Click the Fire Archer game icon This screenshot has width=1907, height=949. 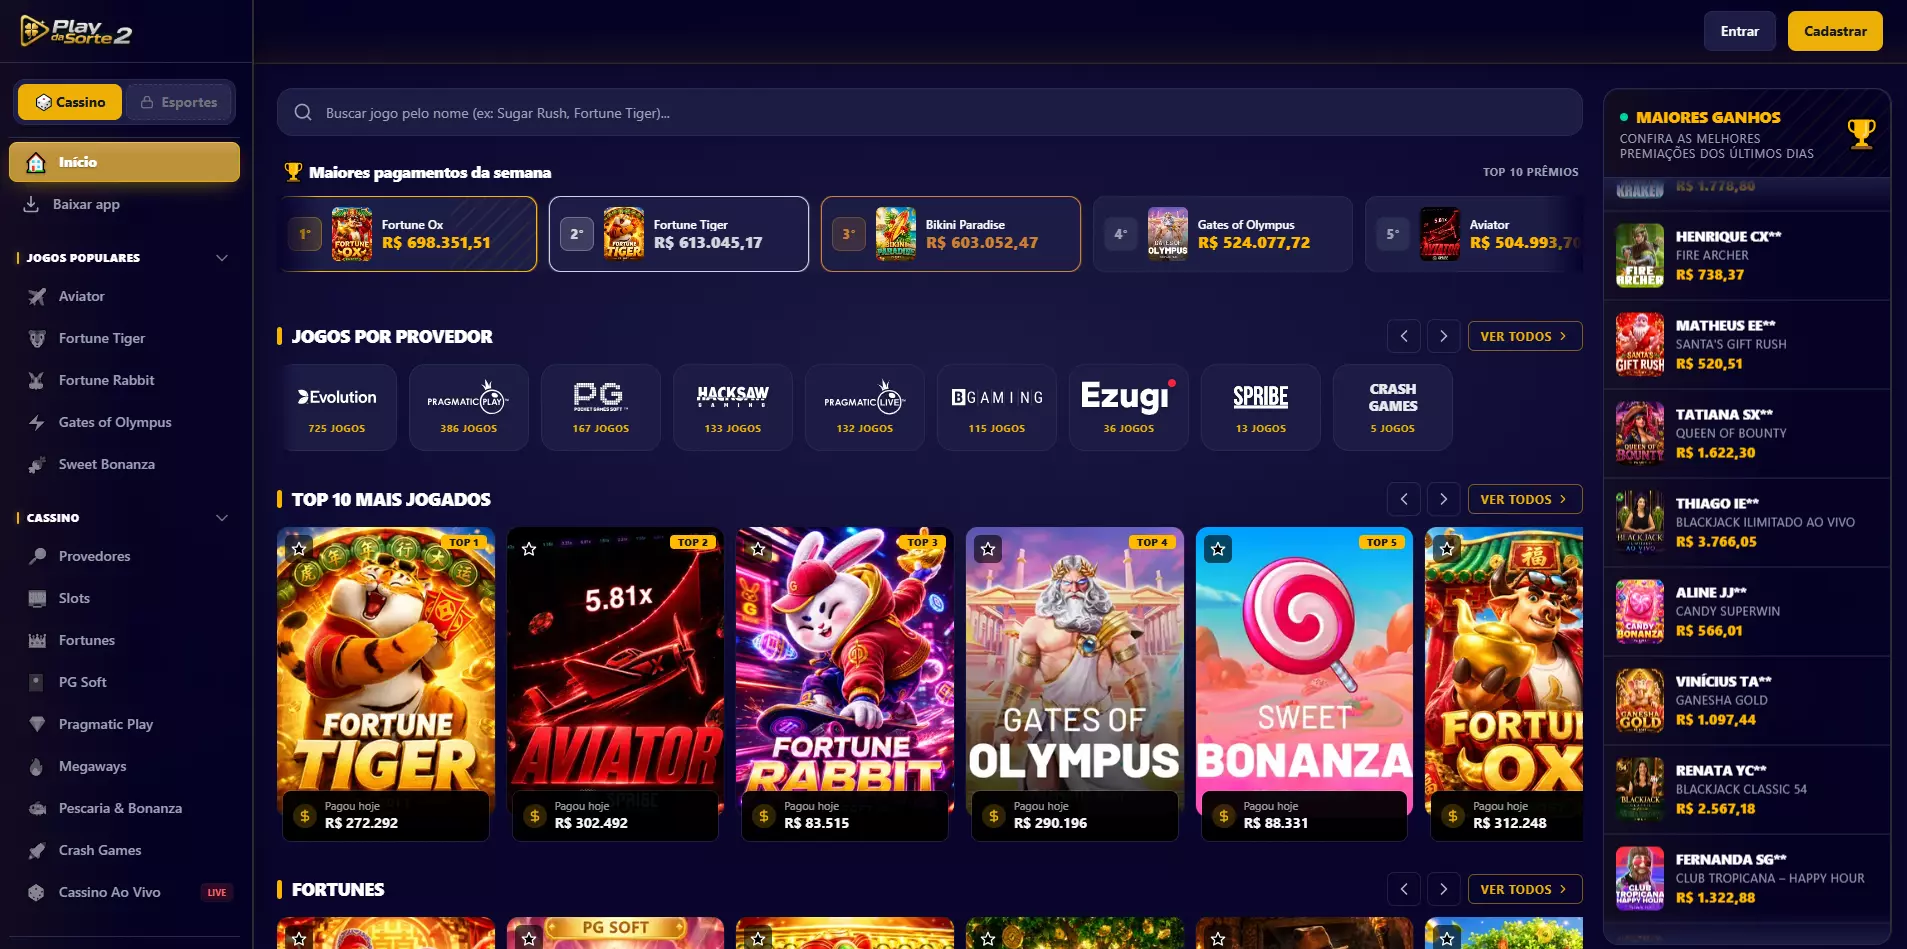coord(1640,256)
